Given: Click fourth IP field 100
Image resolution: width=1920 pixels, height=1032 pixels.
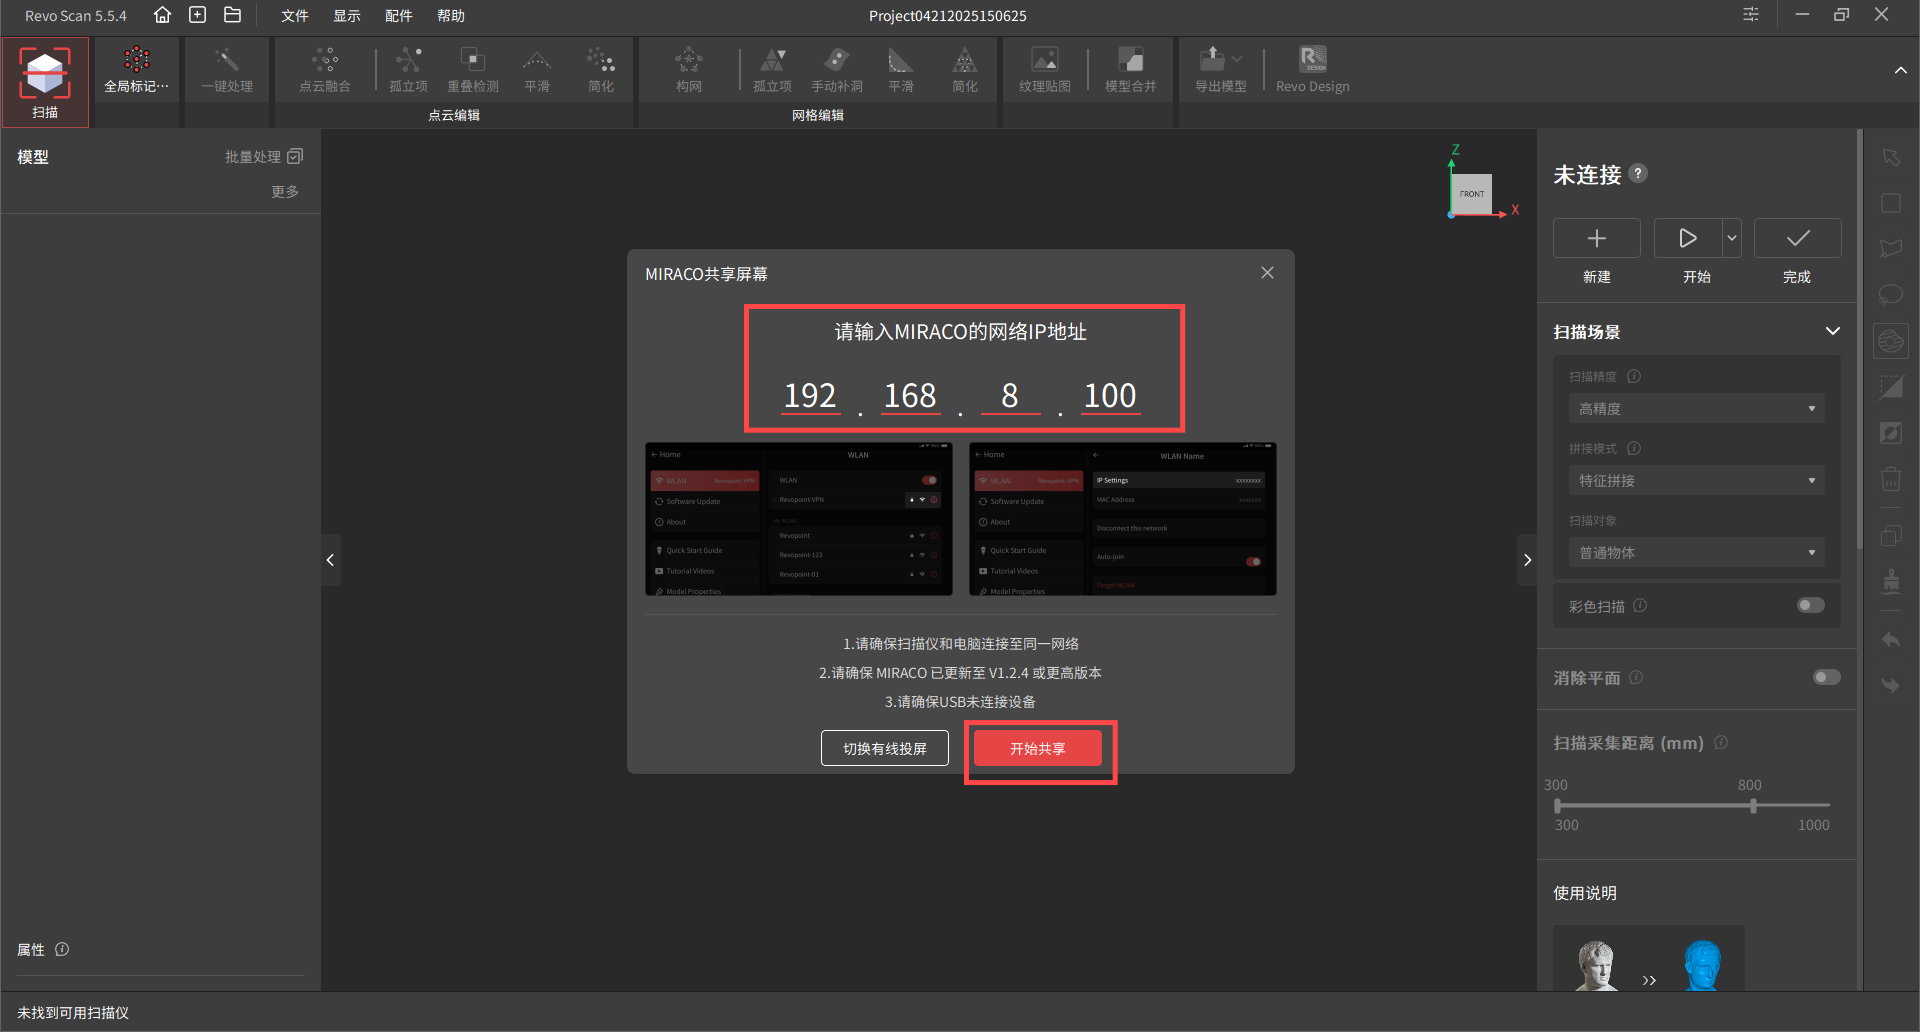Looking at the screenshot, I should [x=1110, y=395].
